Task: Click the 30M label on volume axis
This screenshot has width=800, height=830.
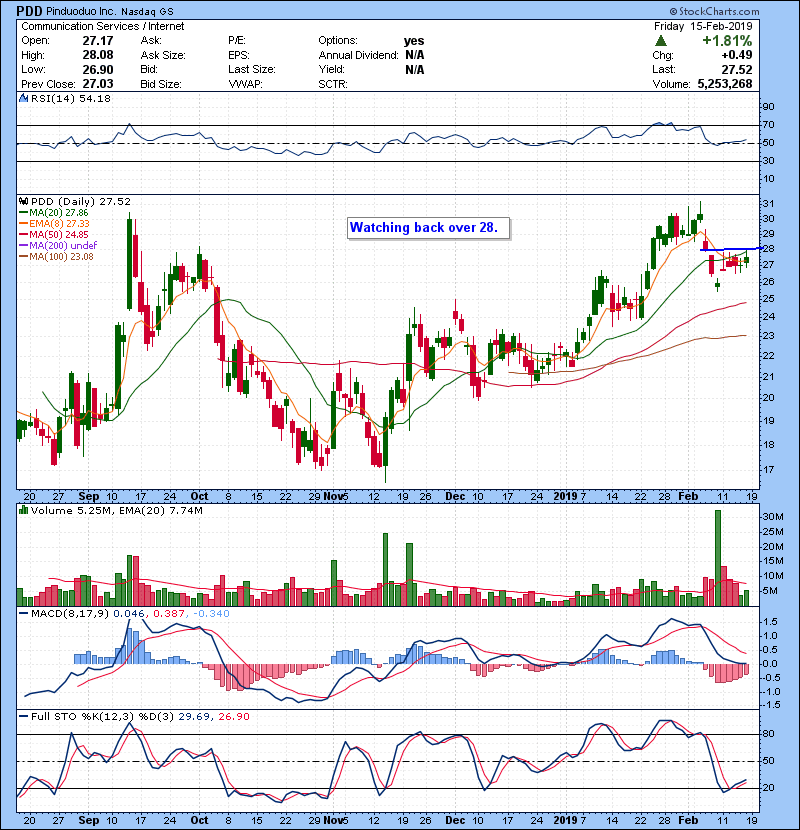Action: [x=773, y=517]
